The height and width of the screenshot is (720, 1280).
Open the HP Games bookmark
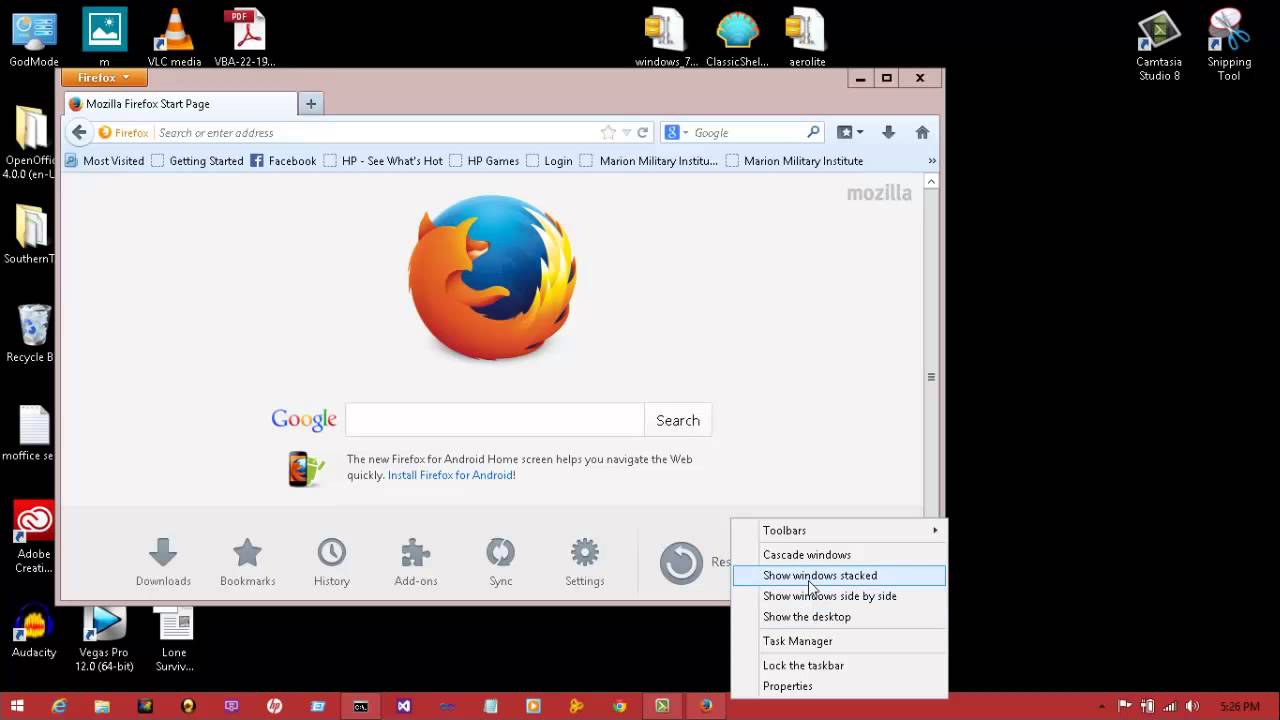click(484, 161)
